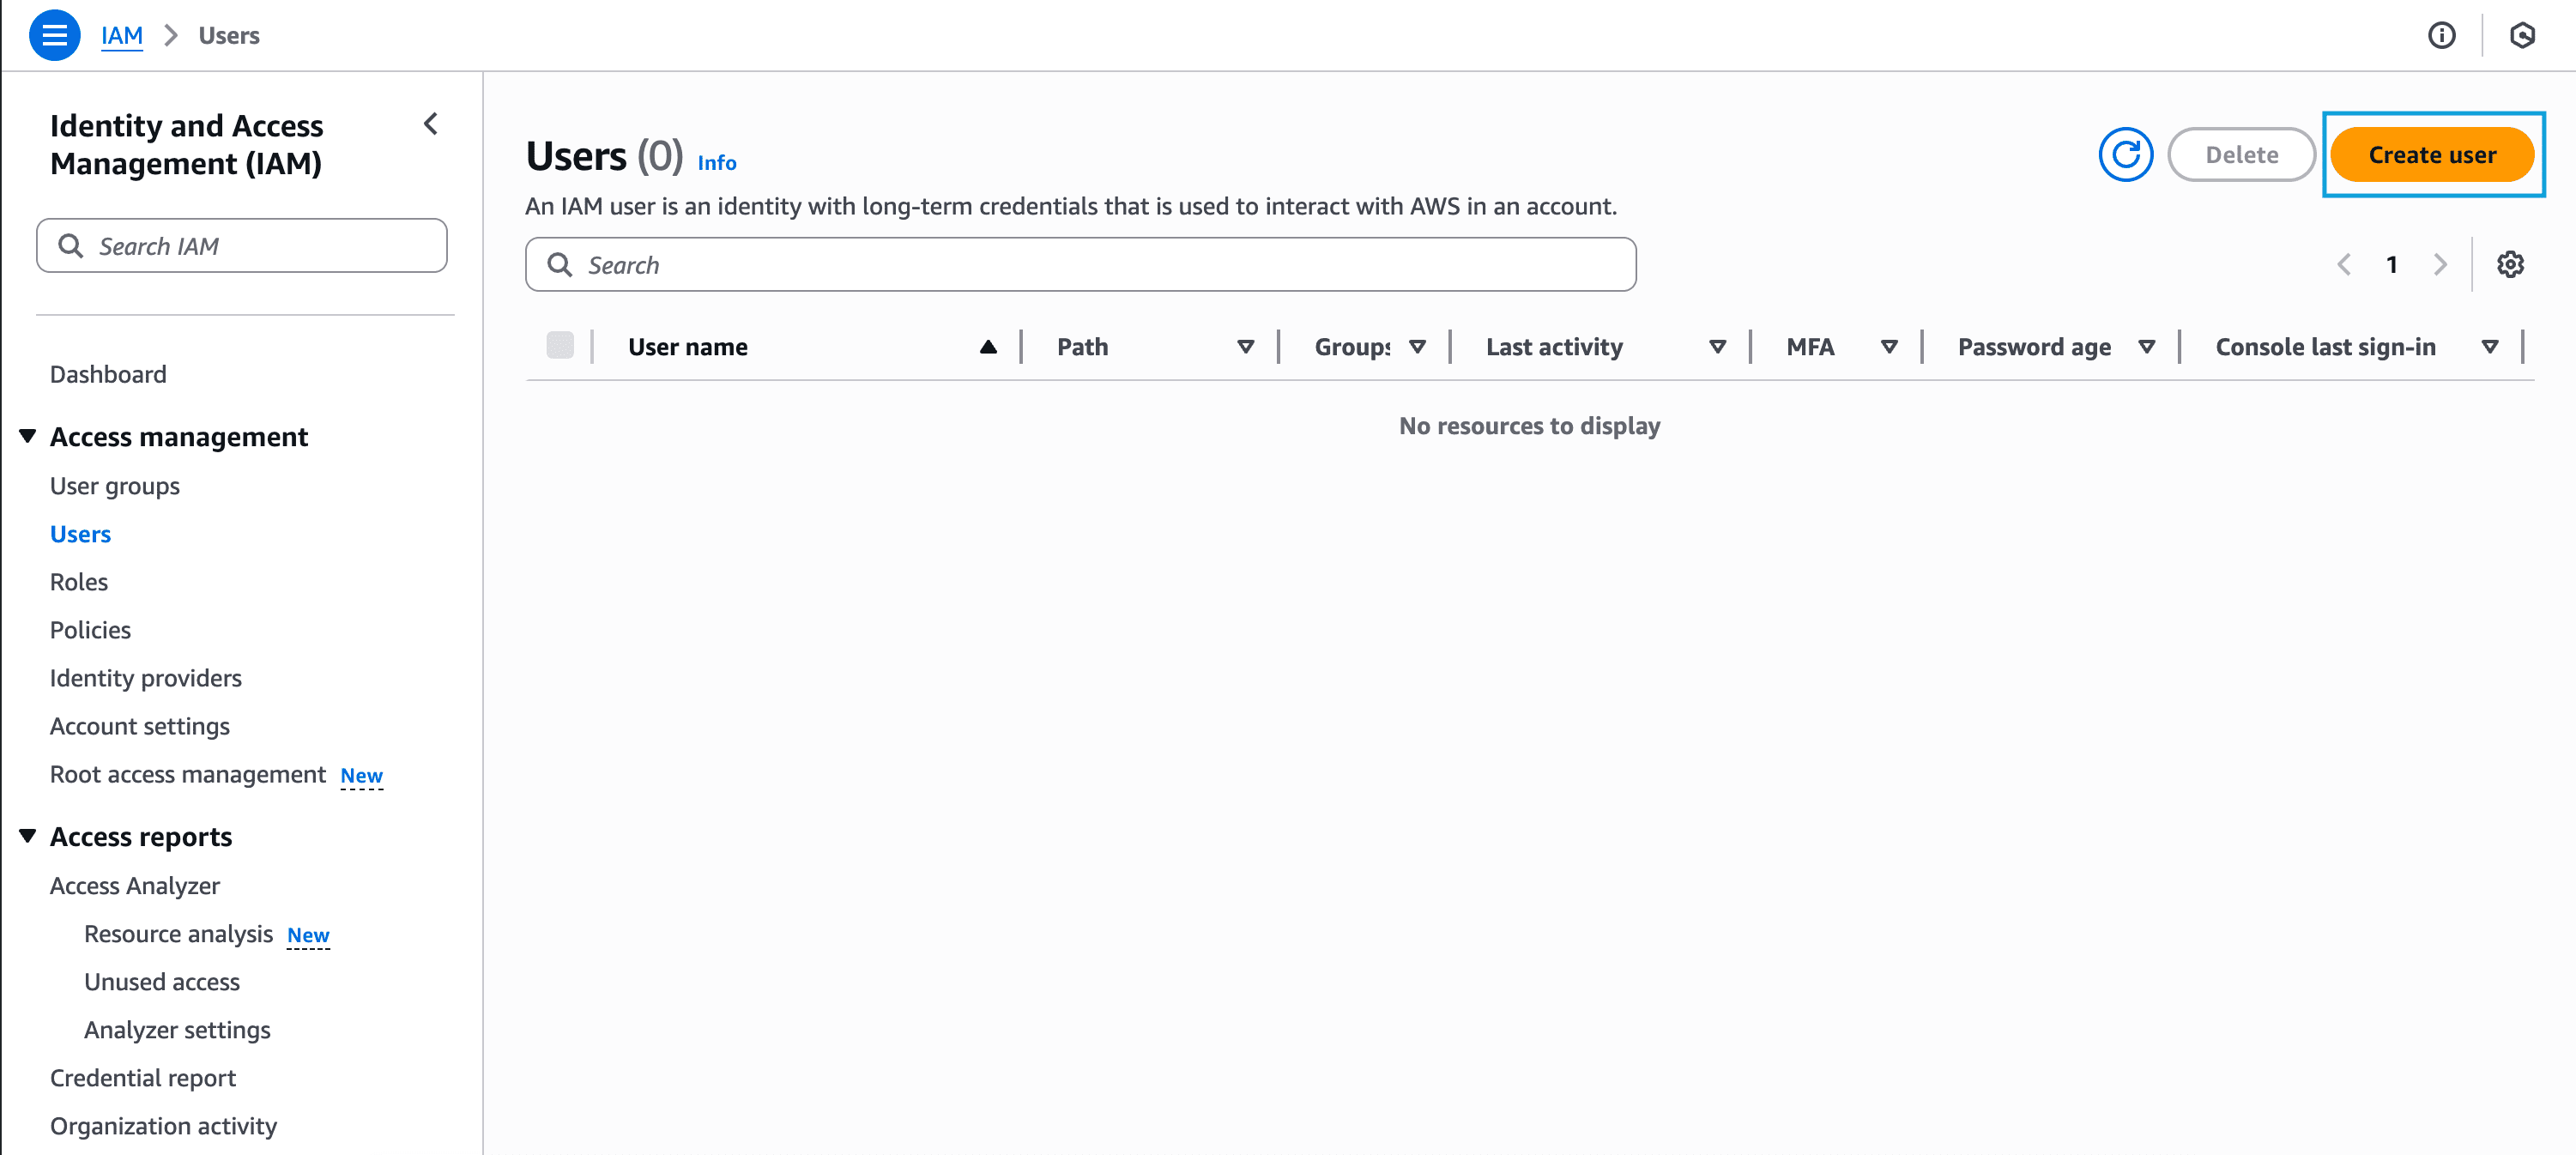Viewport: 2576px width, 1155px height.
Task: Click the IAM breadcrumb link
Action: tap(121, 35)
